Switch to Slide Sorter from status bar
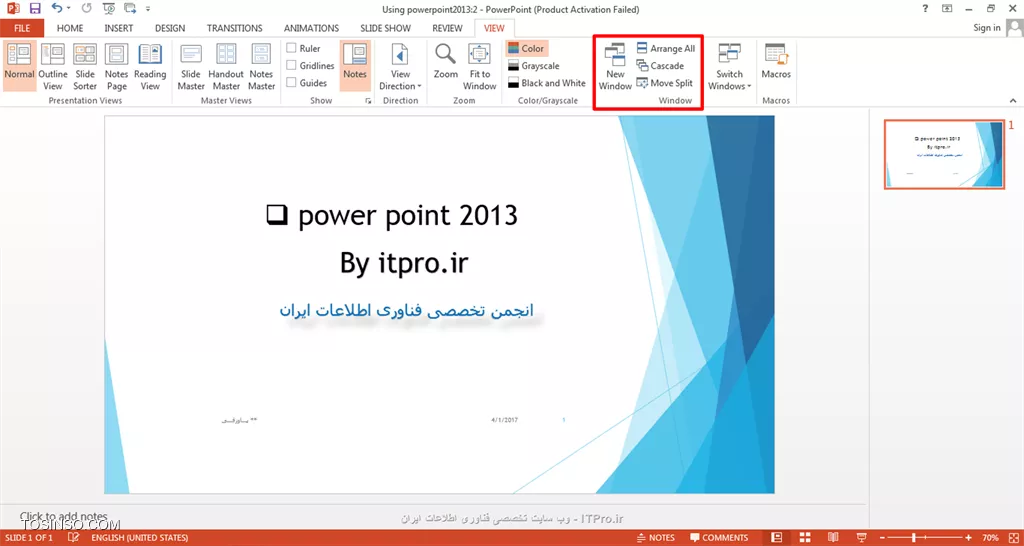Screen dimensions: 1024x546 tap(807, 538)
